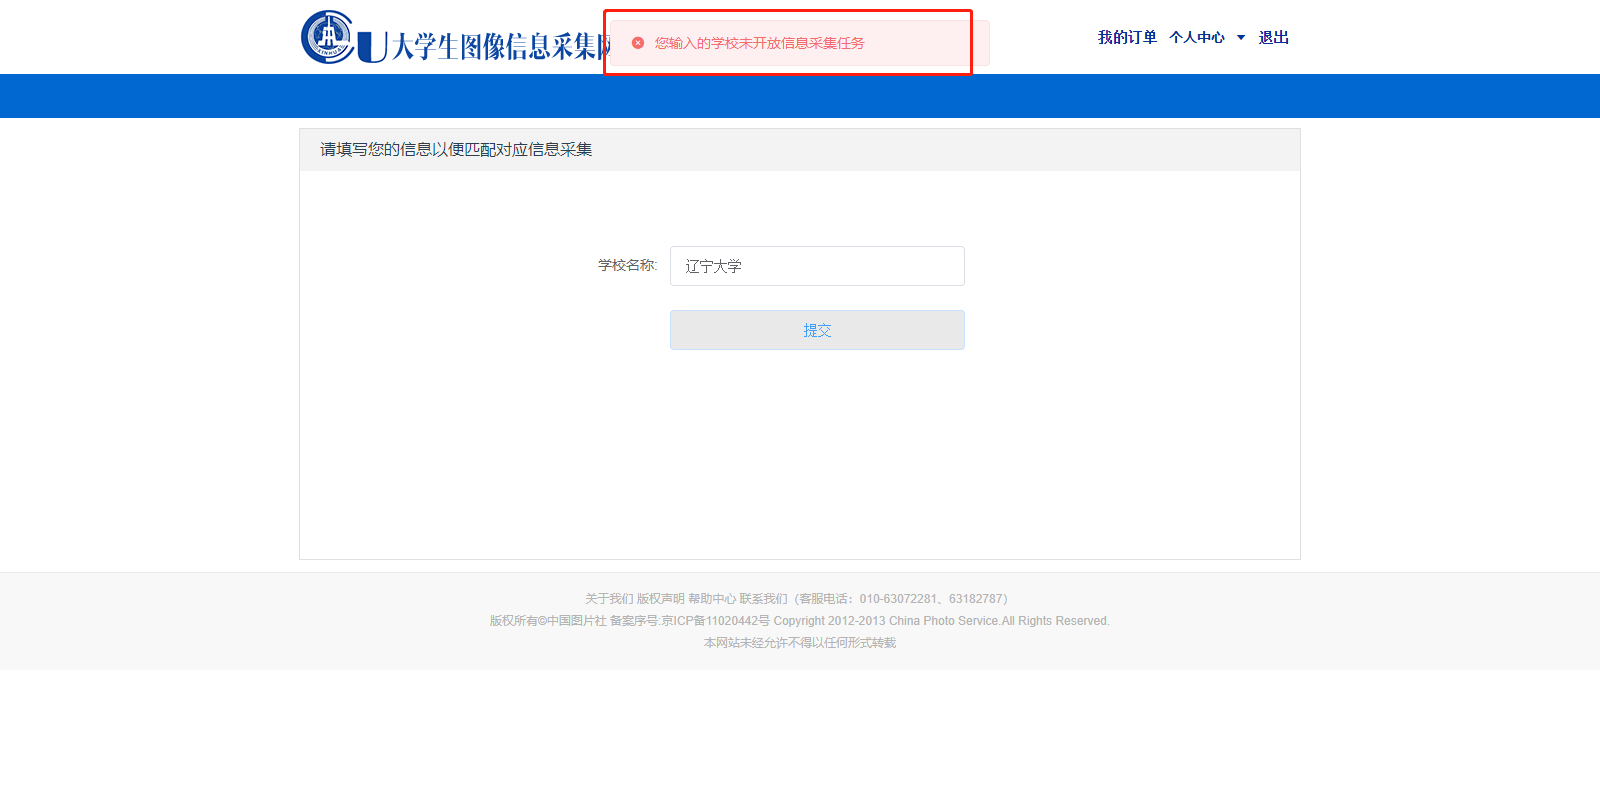Click the error message 您输入的学校未开放信息采集任务
Viewport: 1600px width, 789px height.
click(760, 43)
